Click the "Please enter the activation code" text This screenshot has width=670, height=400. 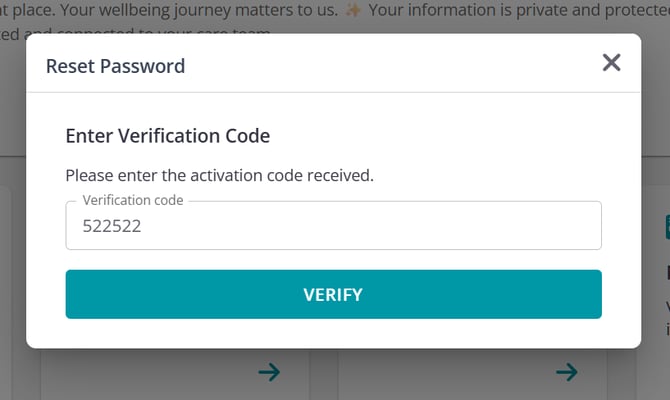(x=219, y=175)
